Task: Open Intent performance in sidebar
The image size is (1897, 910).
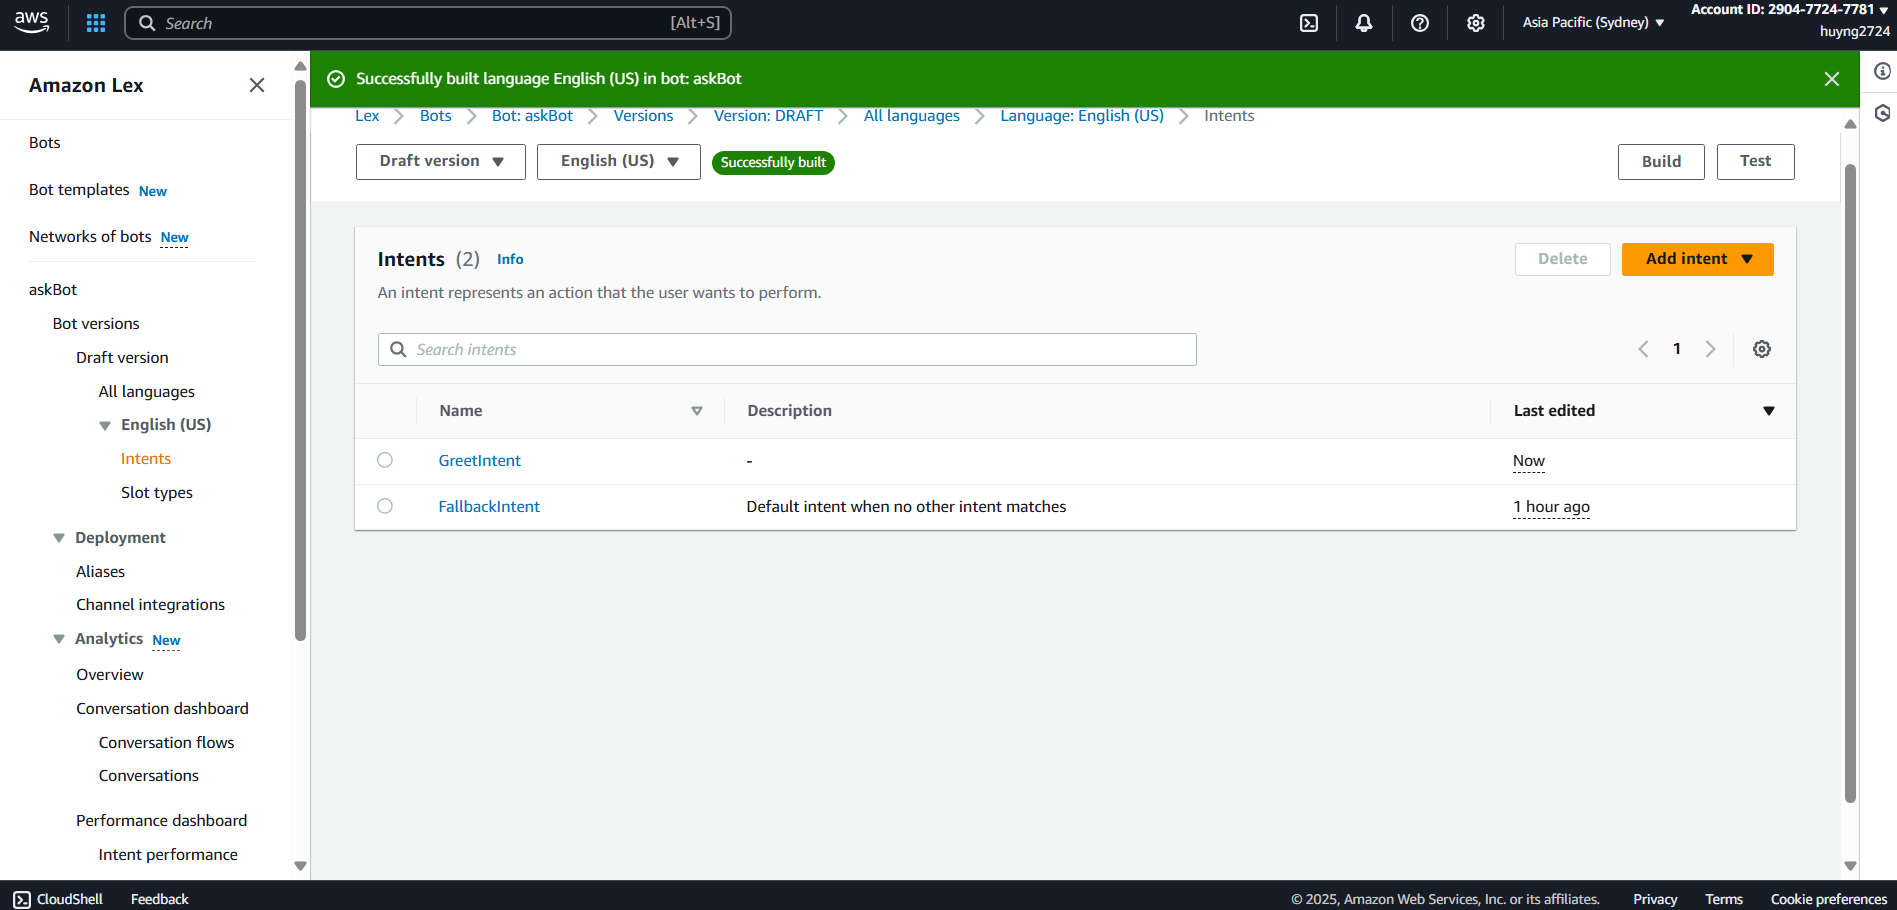Action: [x=168, y=855]
